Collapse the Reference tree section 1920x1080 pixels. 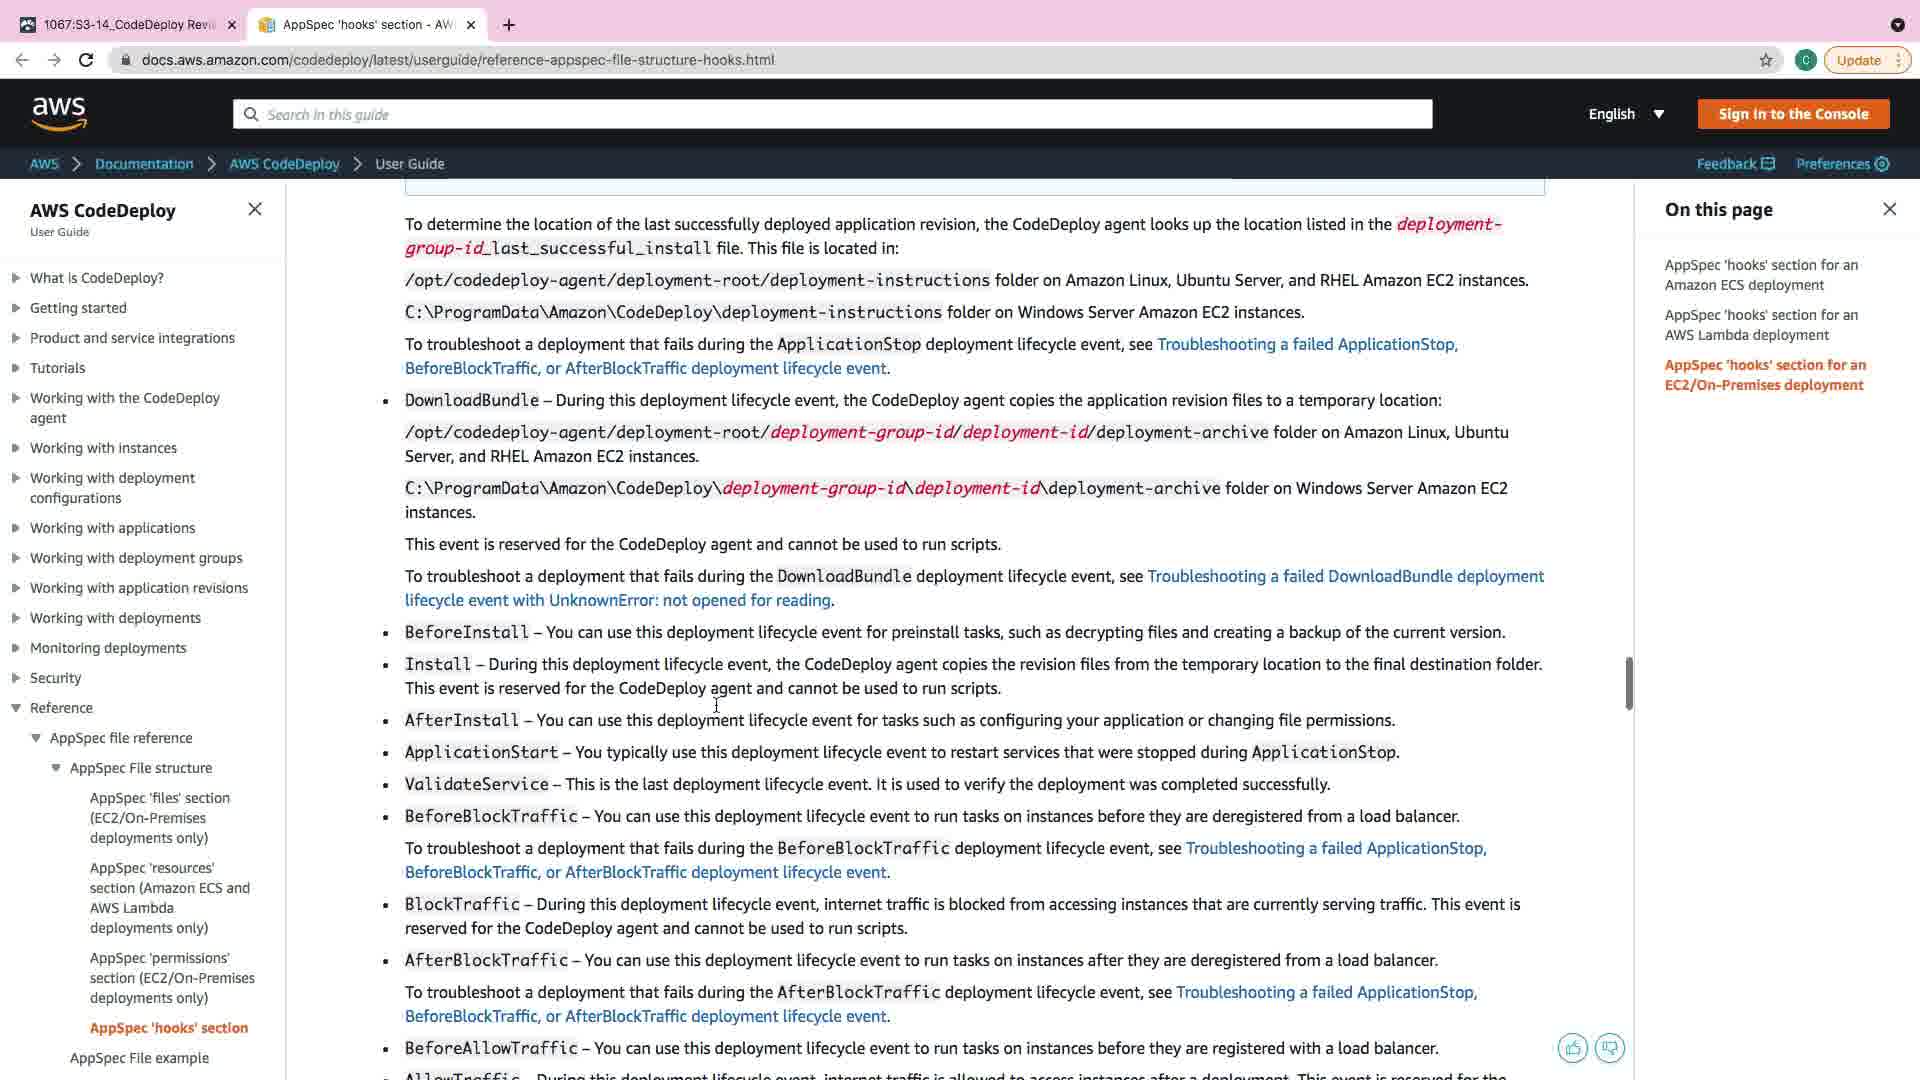point(16,708)
